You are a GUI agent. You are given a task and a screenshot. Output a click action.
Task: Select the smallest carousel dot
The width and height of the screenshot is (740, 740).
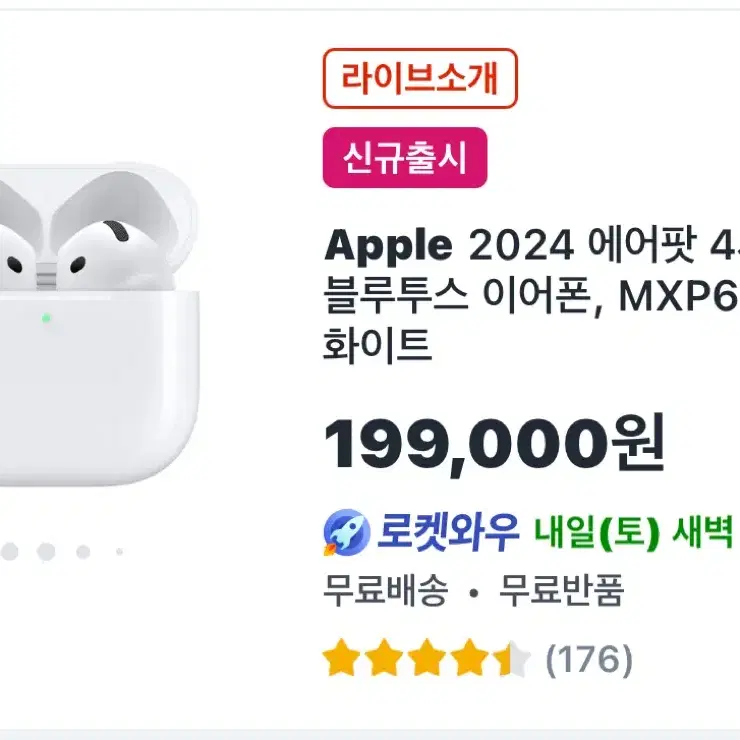tap(119, 552)
